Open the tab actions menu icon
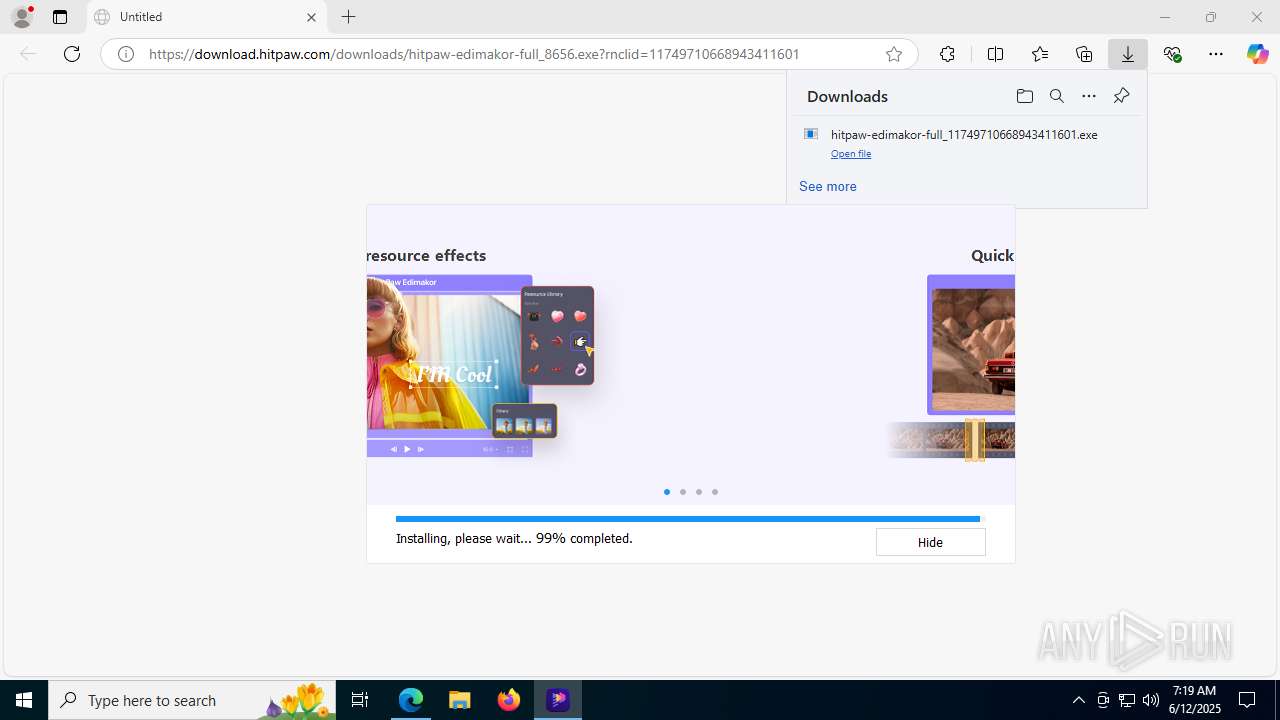 60,17
